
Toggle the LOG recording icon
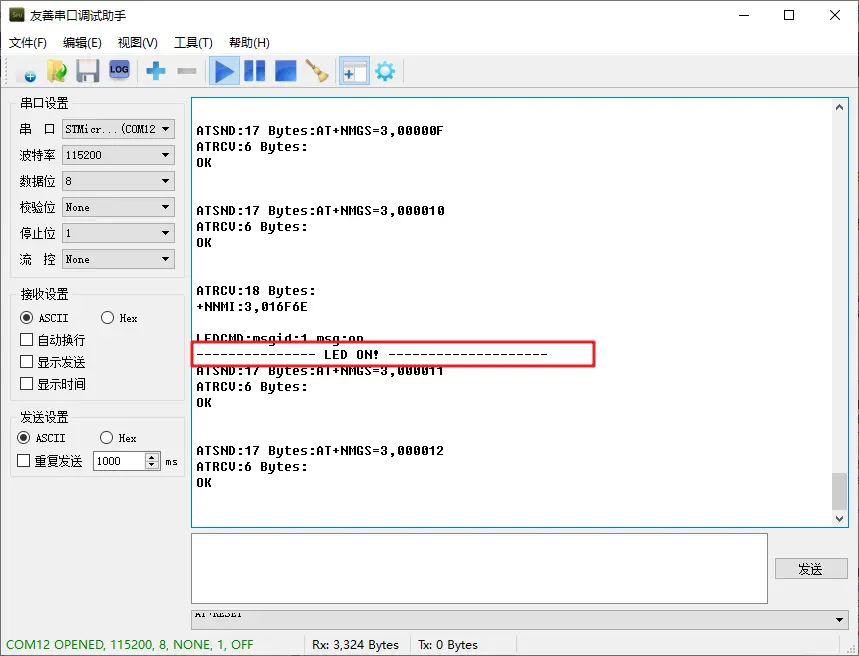click(x=119, y=70)
